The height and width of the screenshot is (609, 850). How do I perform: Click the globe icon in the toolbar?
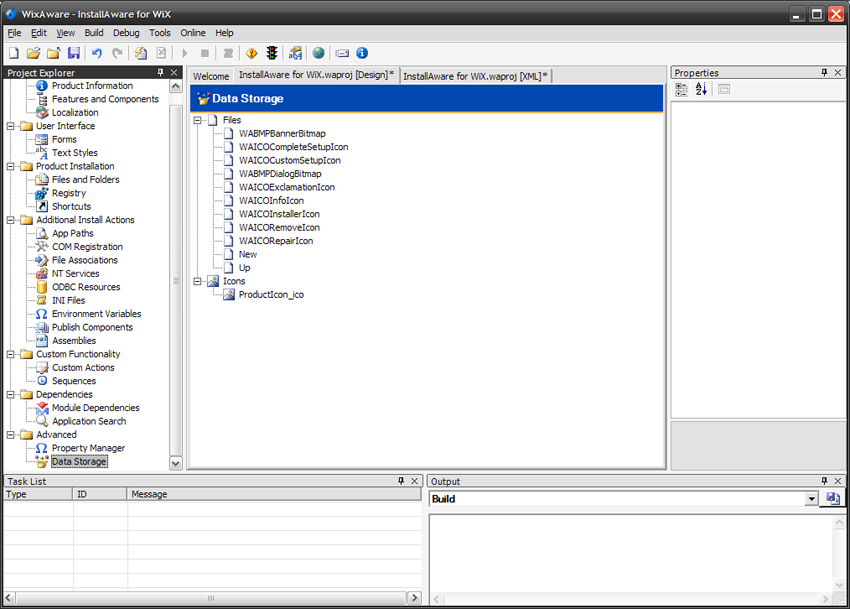coord(319,53)
